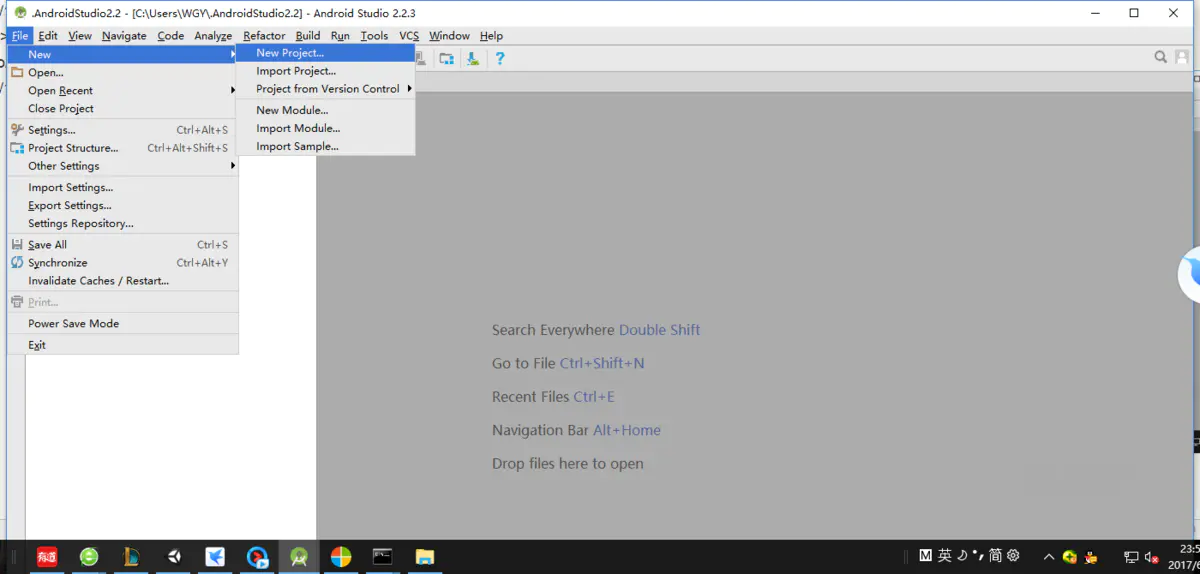Open the Build menu

(308, 36)
